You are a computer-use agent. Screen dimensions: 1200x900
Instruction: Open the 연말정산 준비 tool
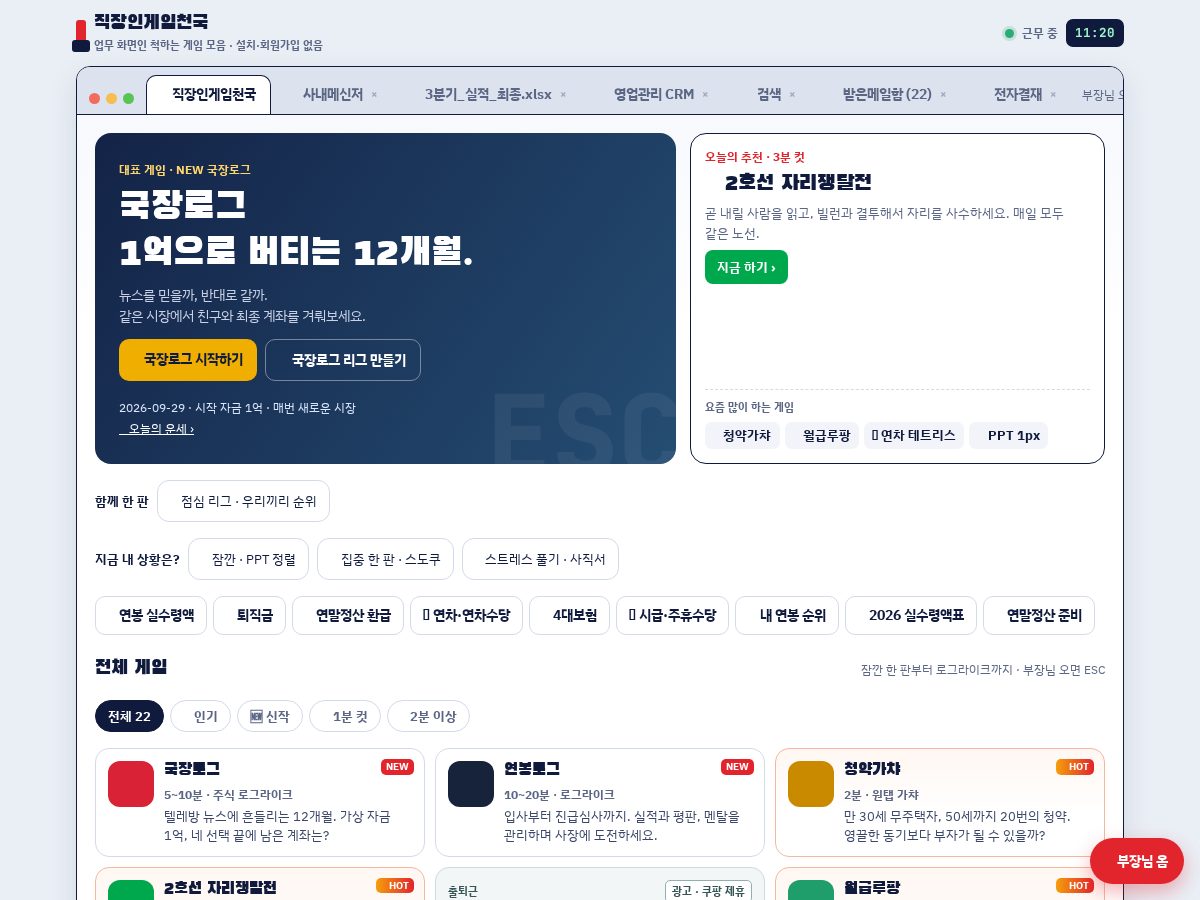pyautogui.click(x=1039, y=616)
